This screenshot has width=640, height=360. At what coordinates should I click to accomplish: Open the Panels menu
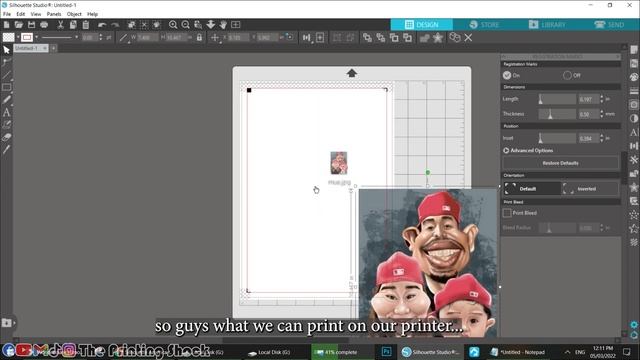click(54, 14)
